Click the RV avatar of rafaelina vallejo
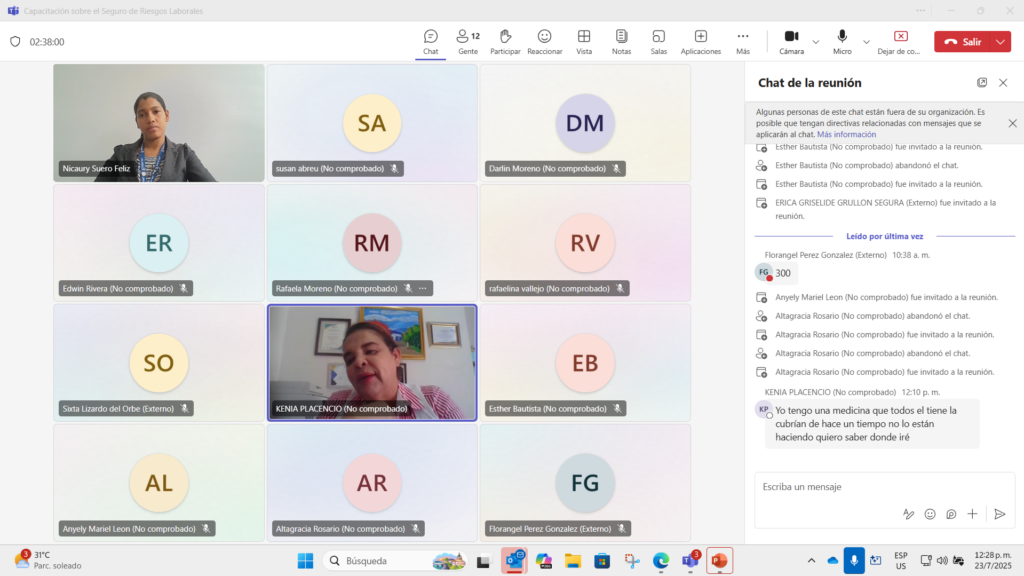Image resolution: width=1024 pixels, height=576 pixels. [x=585, y=243]
